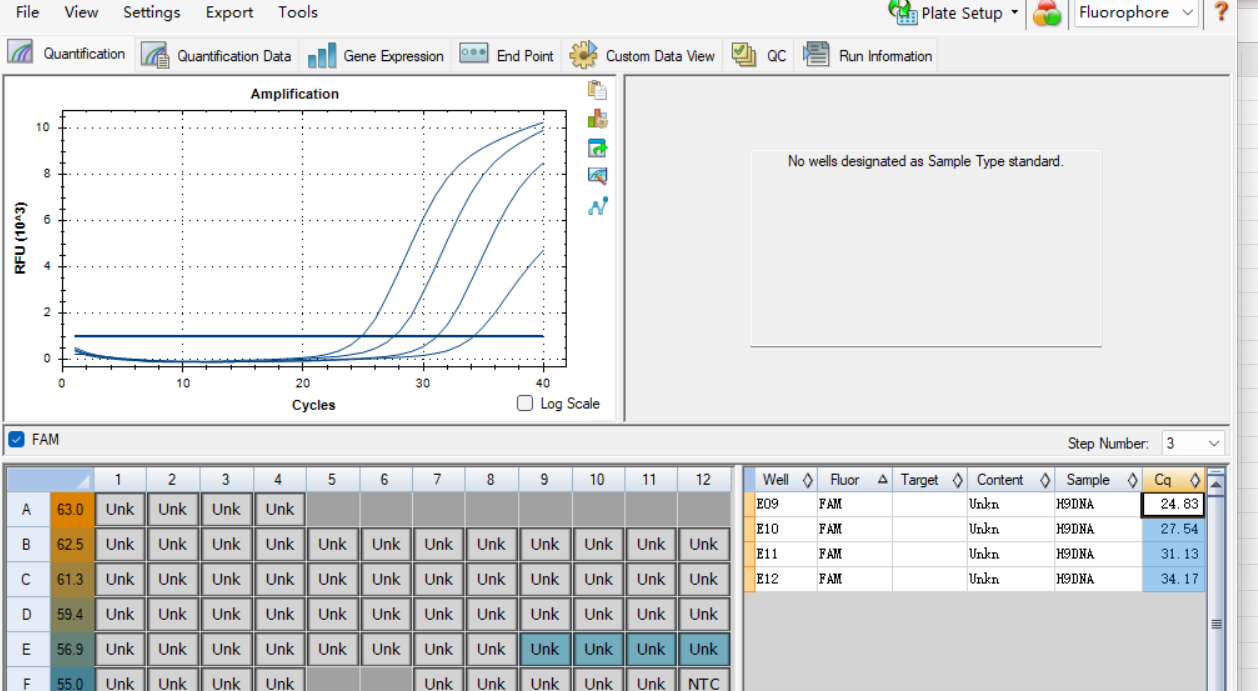Uncheck the FAM fluorophore checkbox
Image resolution: width=1258 pixels, height=691 pixels.
click(16, 439)
